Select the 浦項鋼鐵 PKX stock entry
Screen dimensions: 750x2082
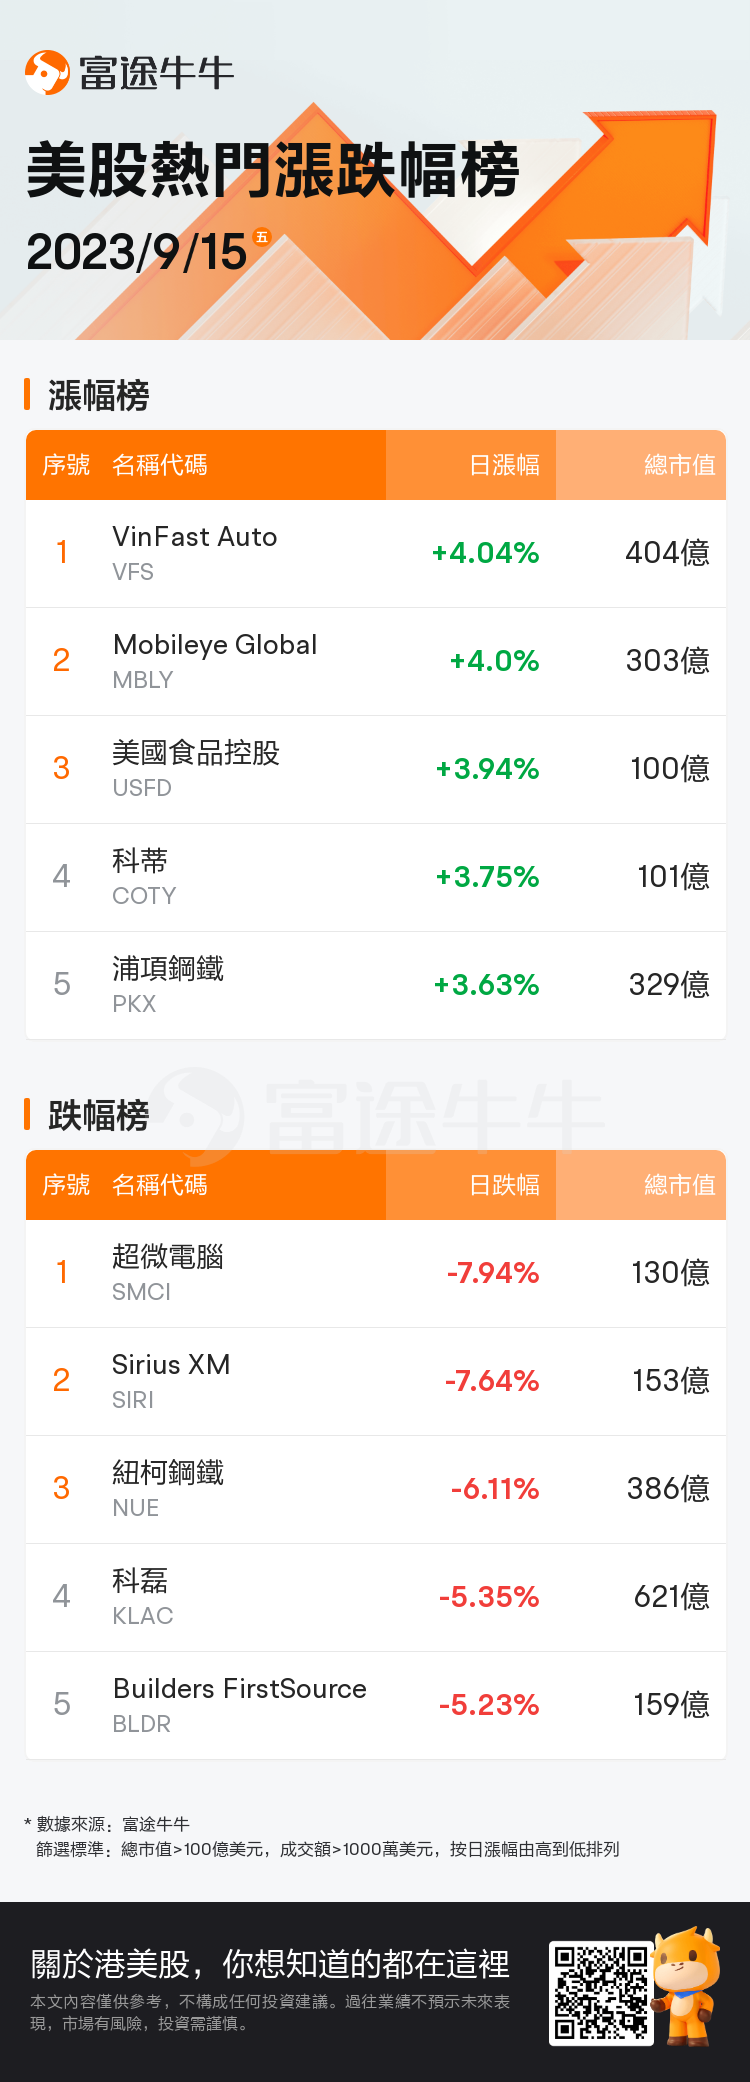pos(376,986)
